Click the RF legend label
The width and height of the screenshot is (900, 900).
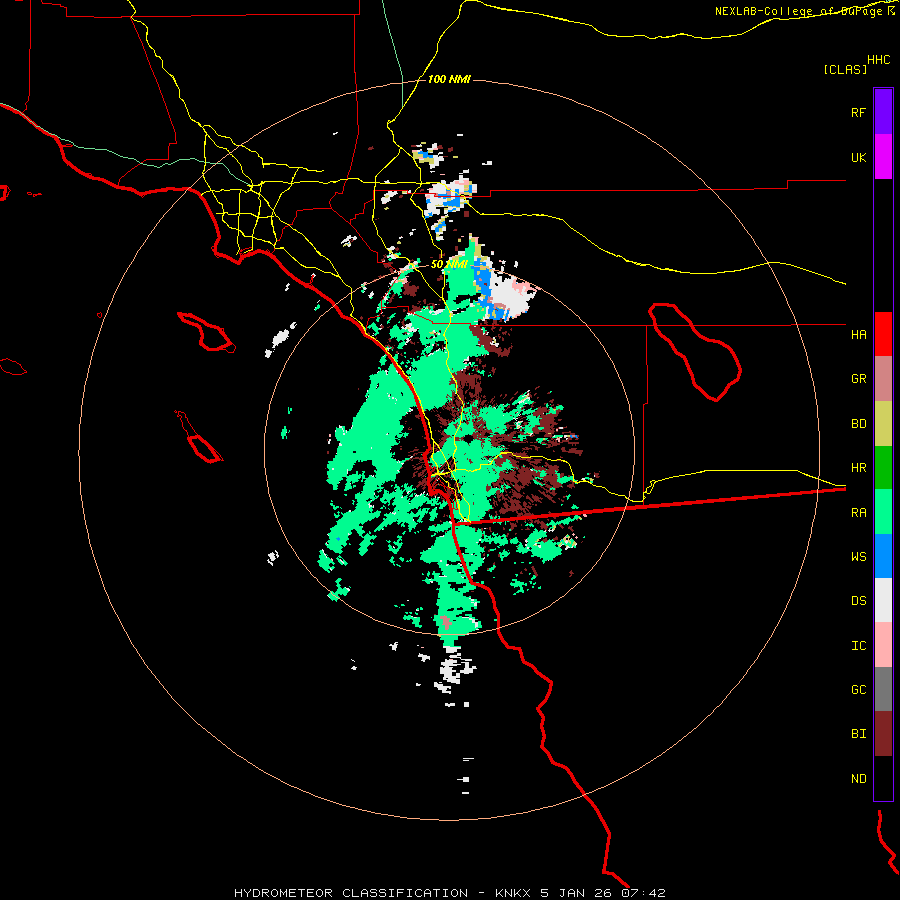click(858, 112)
